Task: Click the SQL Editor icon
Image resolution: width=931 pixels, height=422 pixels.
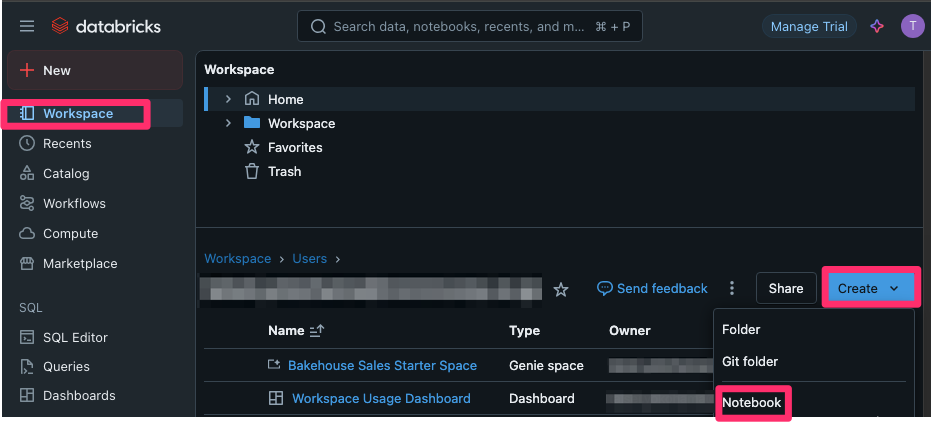Action: point(27,337)
